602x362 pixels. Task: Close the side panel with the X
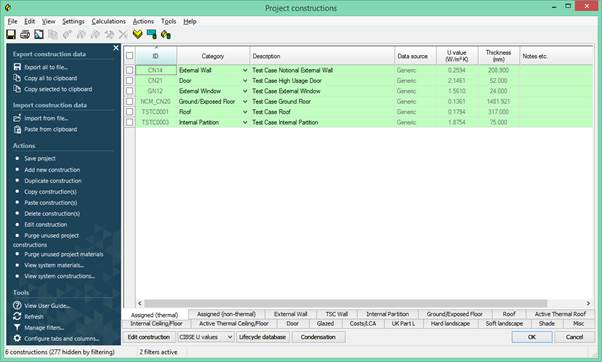click(116, 48)
